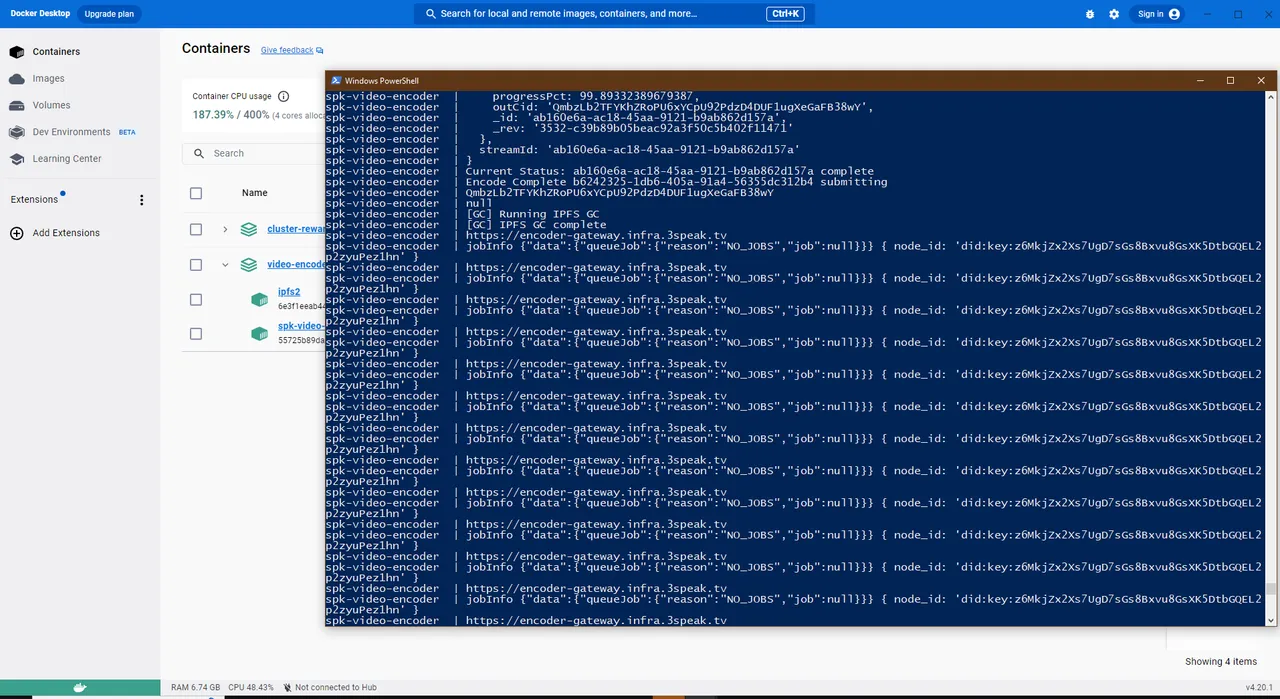
Task: Click the BETA badge beside Dev Environments
Action: click(x=127, y=132)
